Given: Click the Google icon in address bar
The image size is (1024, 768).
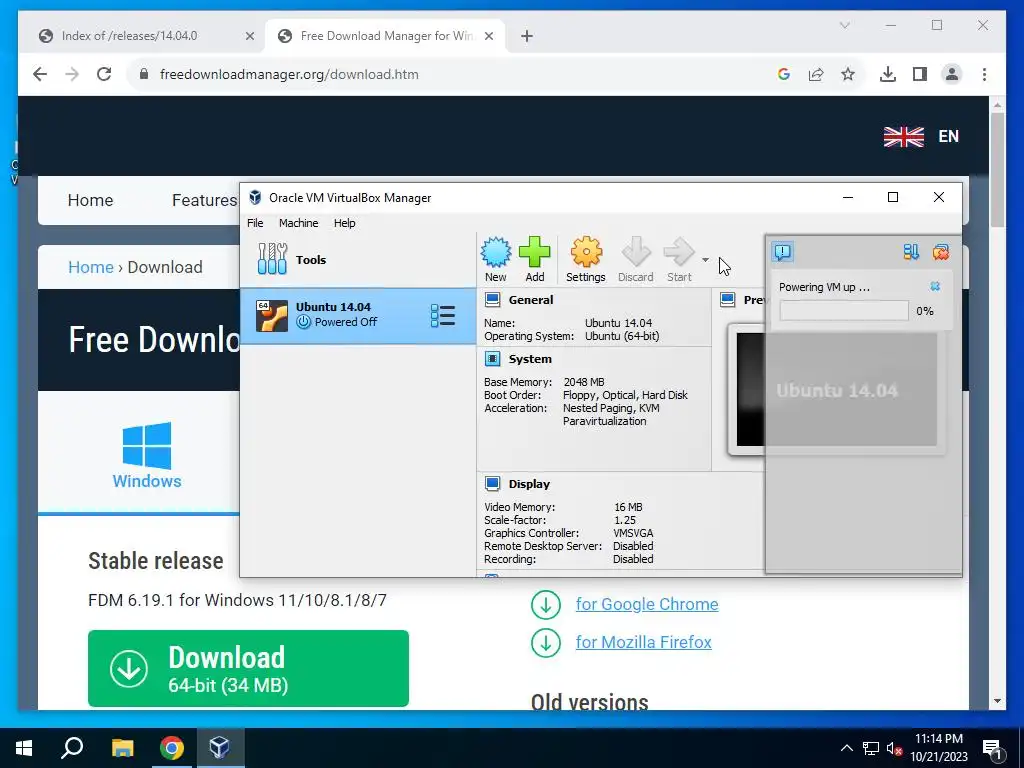Looking at the screenshot, I should pos(784,74).
